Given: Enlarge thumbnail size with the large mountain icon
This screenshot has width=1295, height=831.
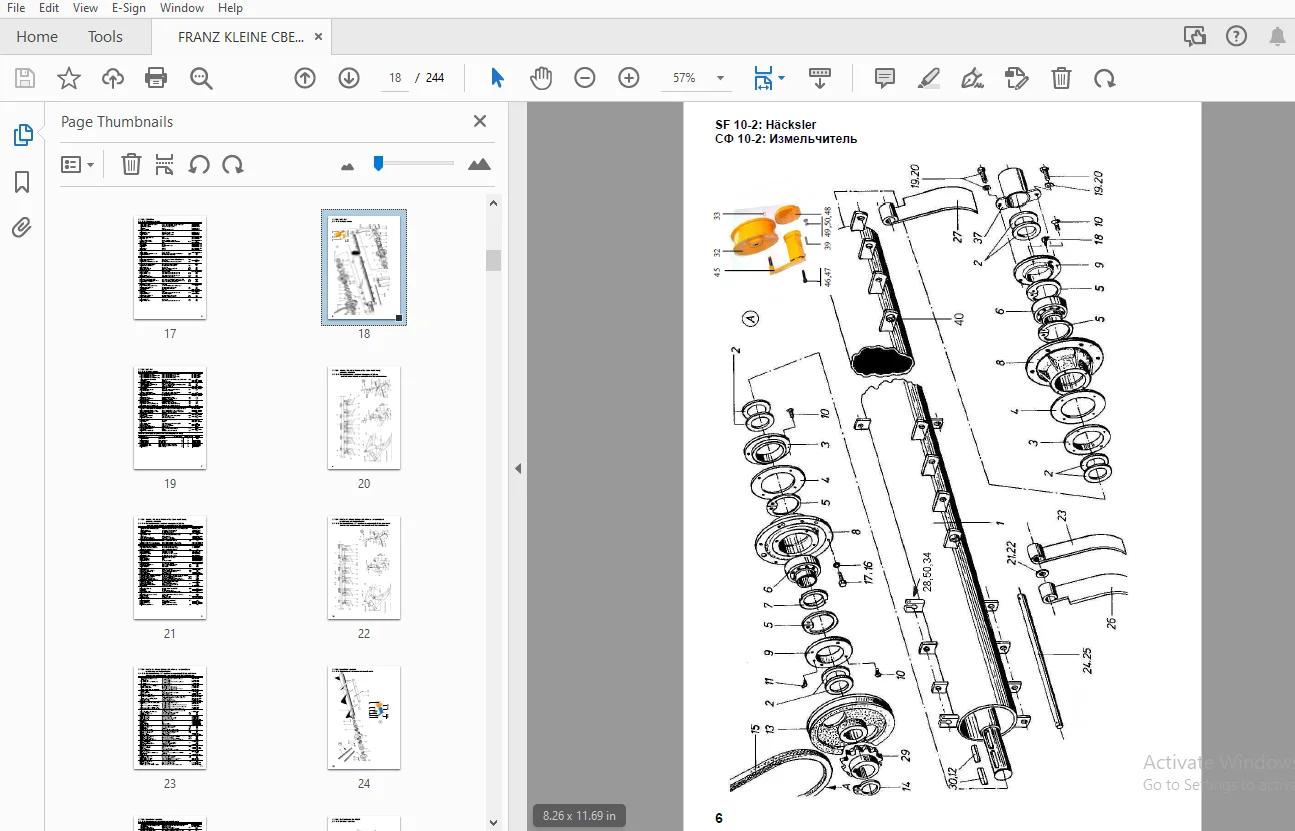Looking at the screenshot, I should pos(480,164).
